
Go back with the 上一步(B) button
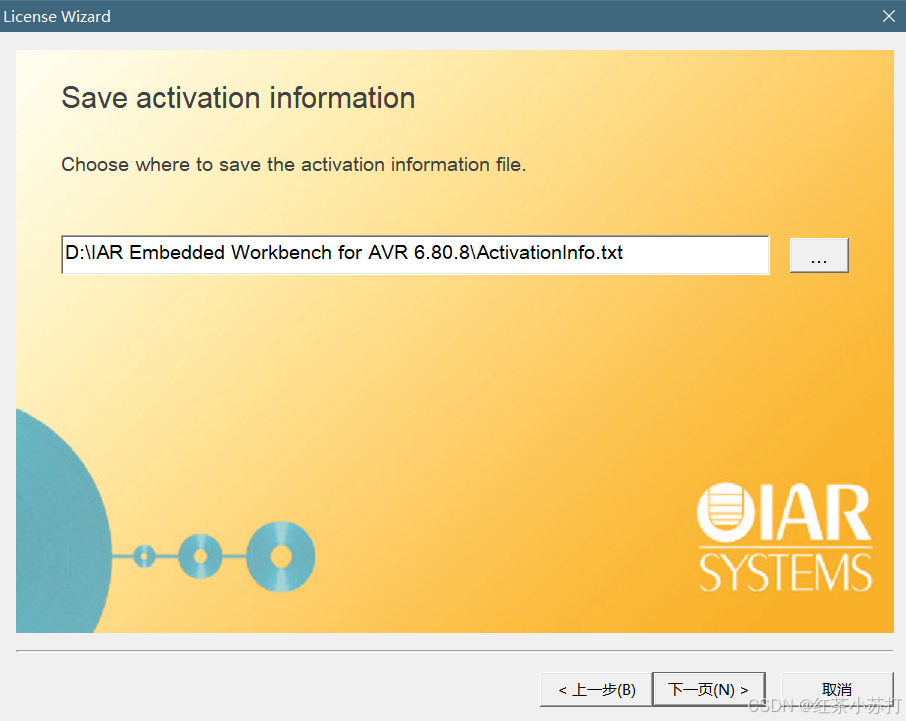pos(596,689)
